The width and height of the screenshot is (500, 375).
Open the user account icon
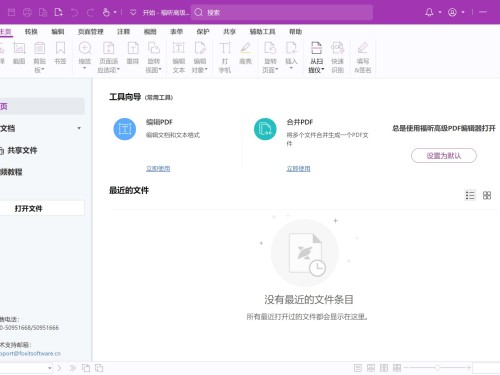pos(452,12)
